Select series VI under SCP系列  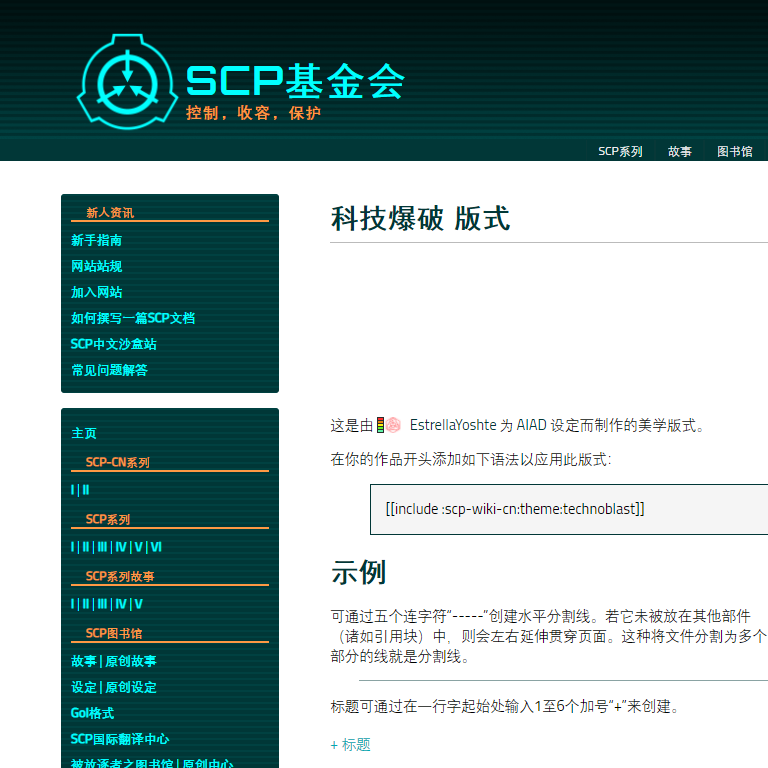156,547
